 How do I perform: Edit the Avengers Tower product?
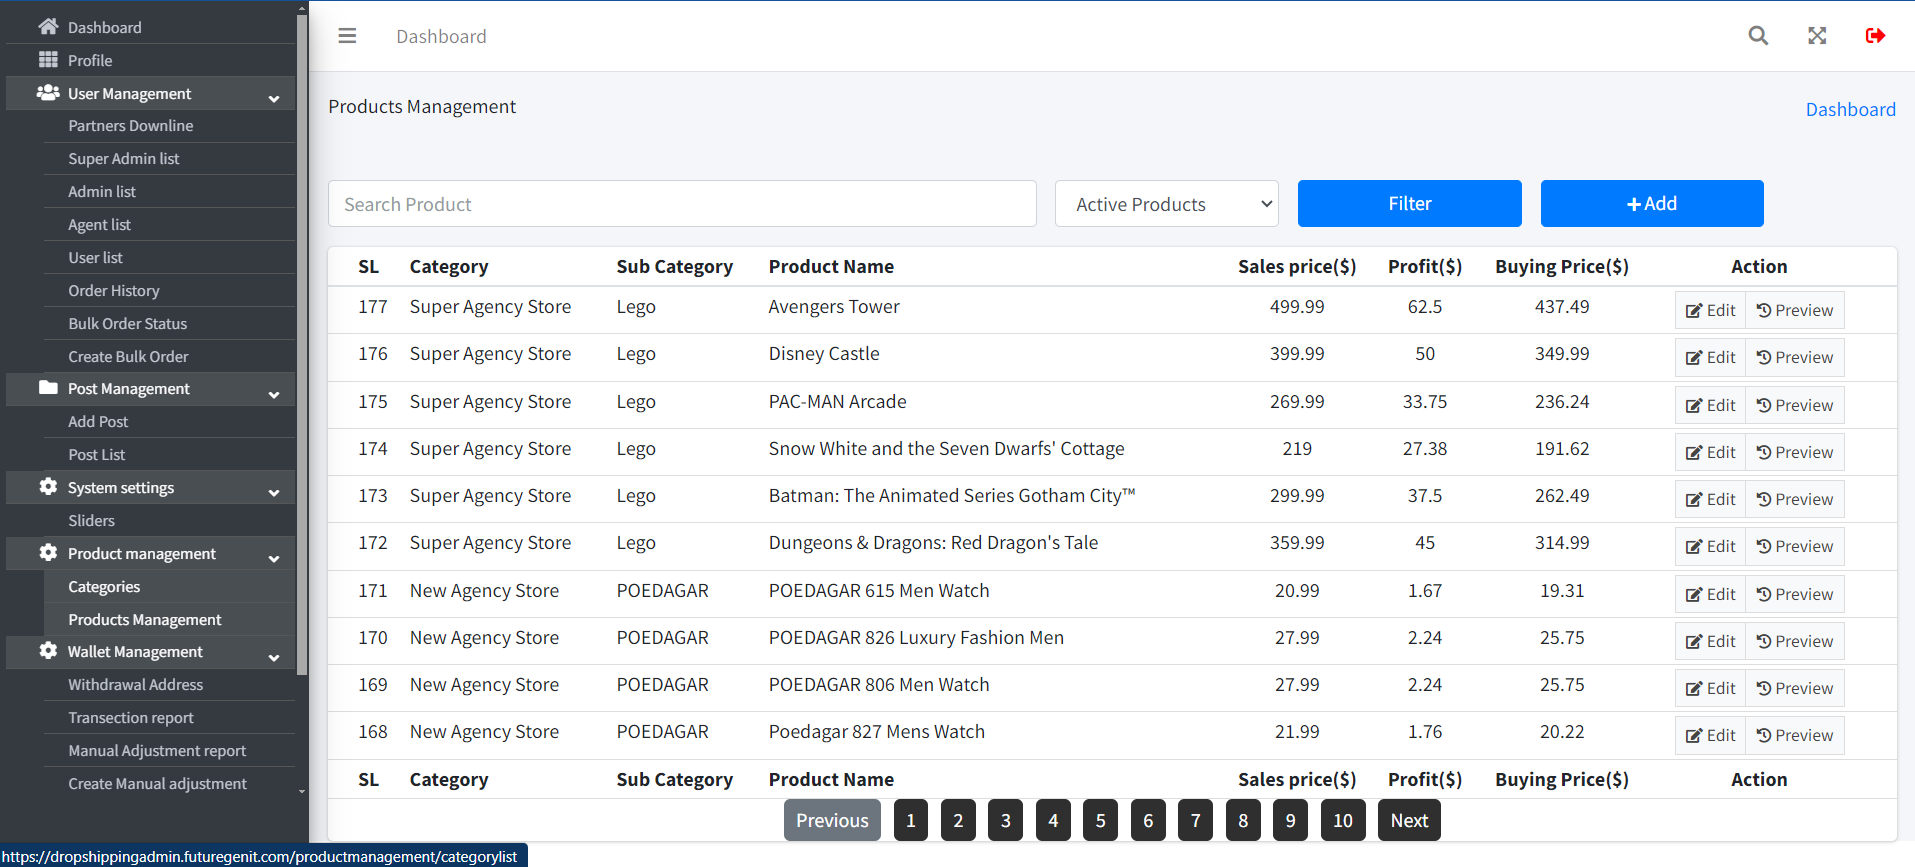[1710, 310]
